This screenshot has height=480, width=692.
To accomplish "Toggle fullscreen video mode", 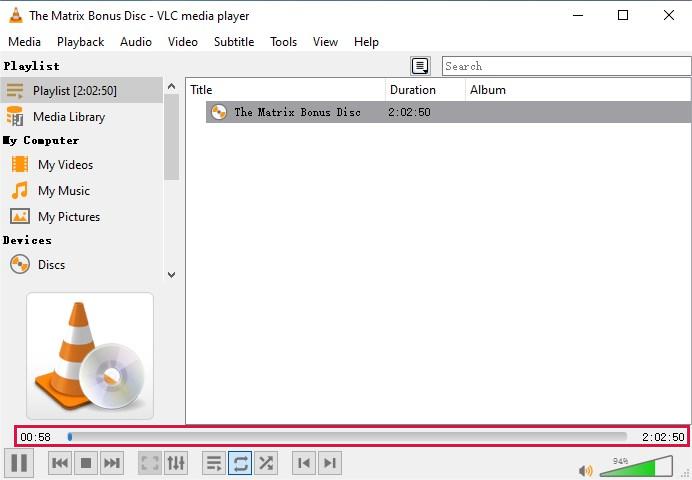I will [150, 463].
